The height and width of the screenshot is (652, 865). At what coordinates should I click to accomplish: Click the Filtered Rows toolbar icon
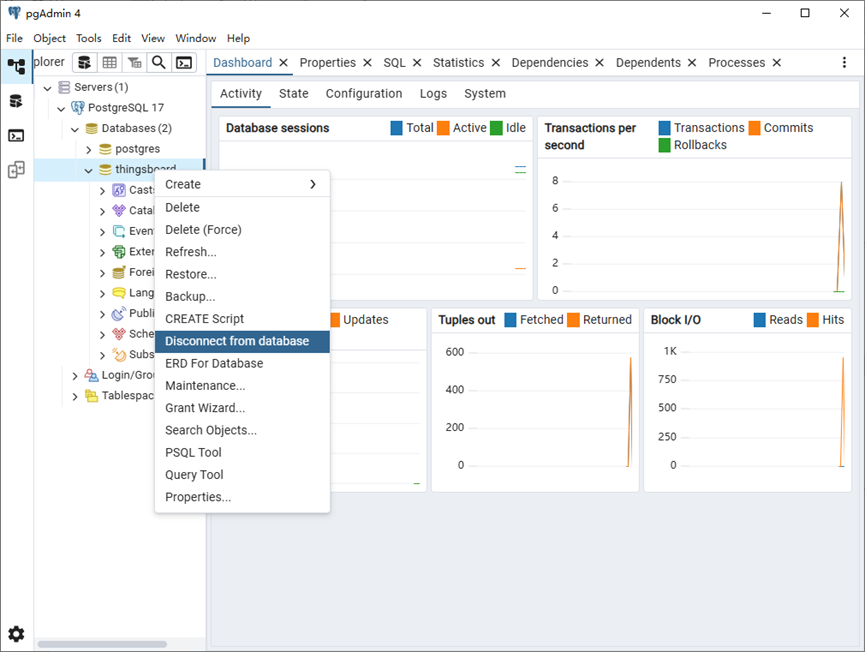click(134, 63)
